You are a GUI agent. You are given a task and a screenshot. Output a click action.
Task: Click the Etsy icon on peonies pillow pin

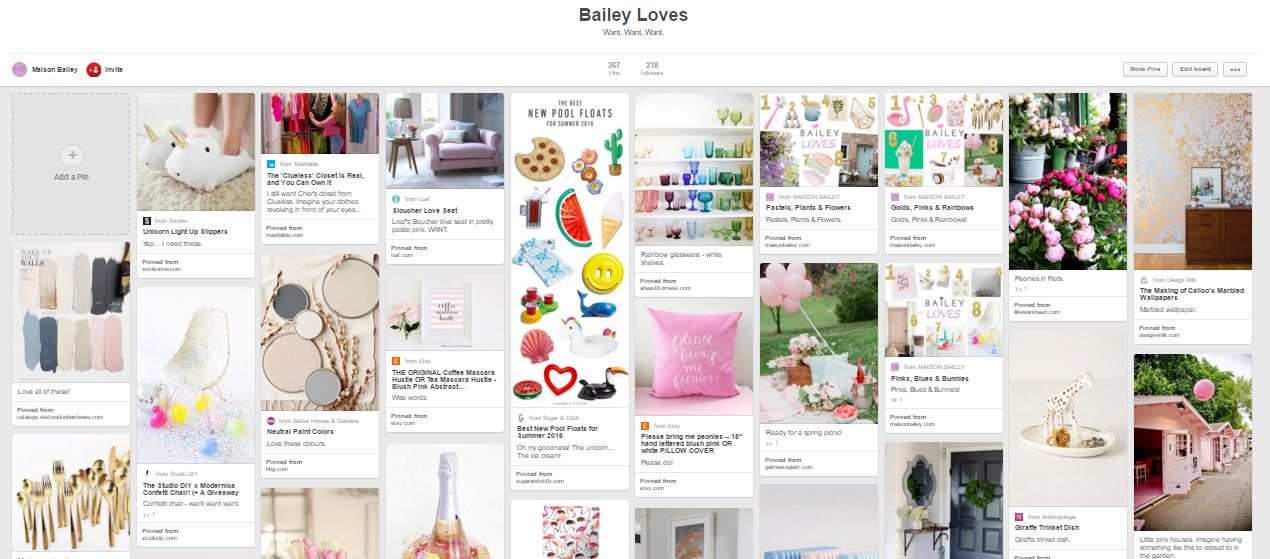pos(644,426)
